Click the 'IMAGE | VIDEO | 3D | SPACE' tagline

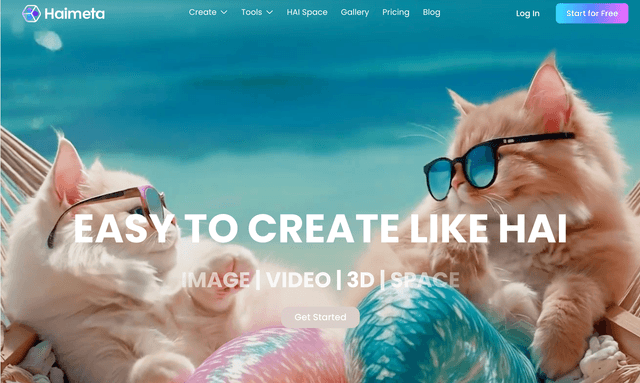pyautogui.click(x=320, y=280)
